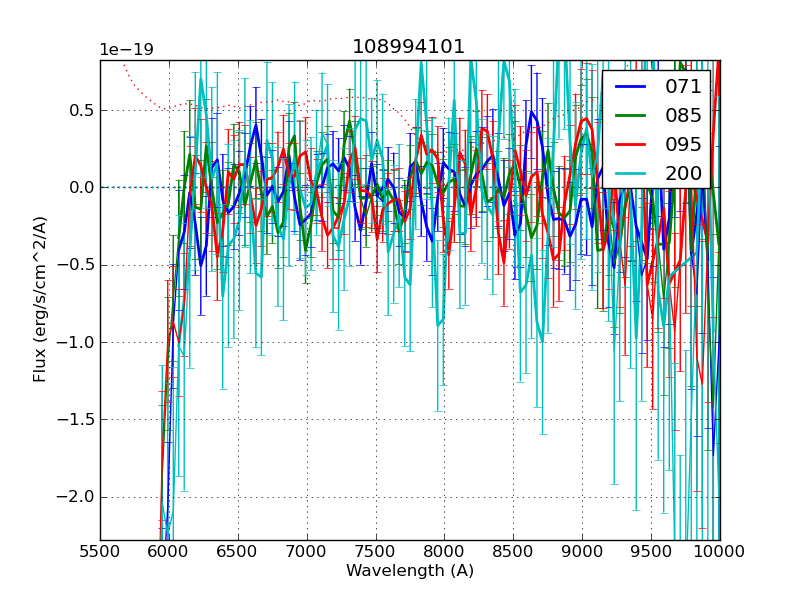Click the cyan line swatch for 200
Image resolution: width=800 pixels, height=600 pixels.
(631, 174)
